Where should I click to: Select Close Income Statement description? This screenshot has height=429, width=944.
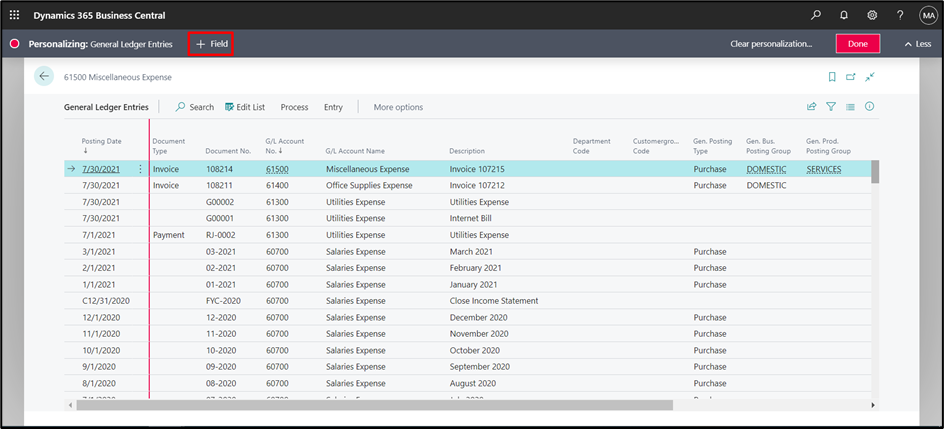494,301
